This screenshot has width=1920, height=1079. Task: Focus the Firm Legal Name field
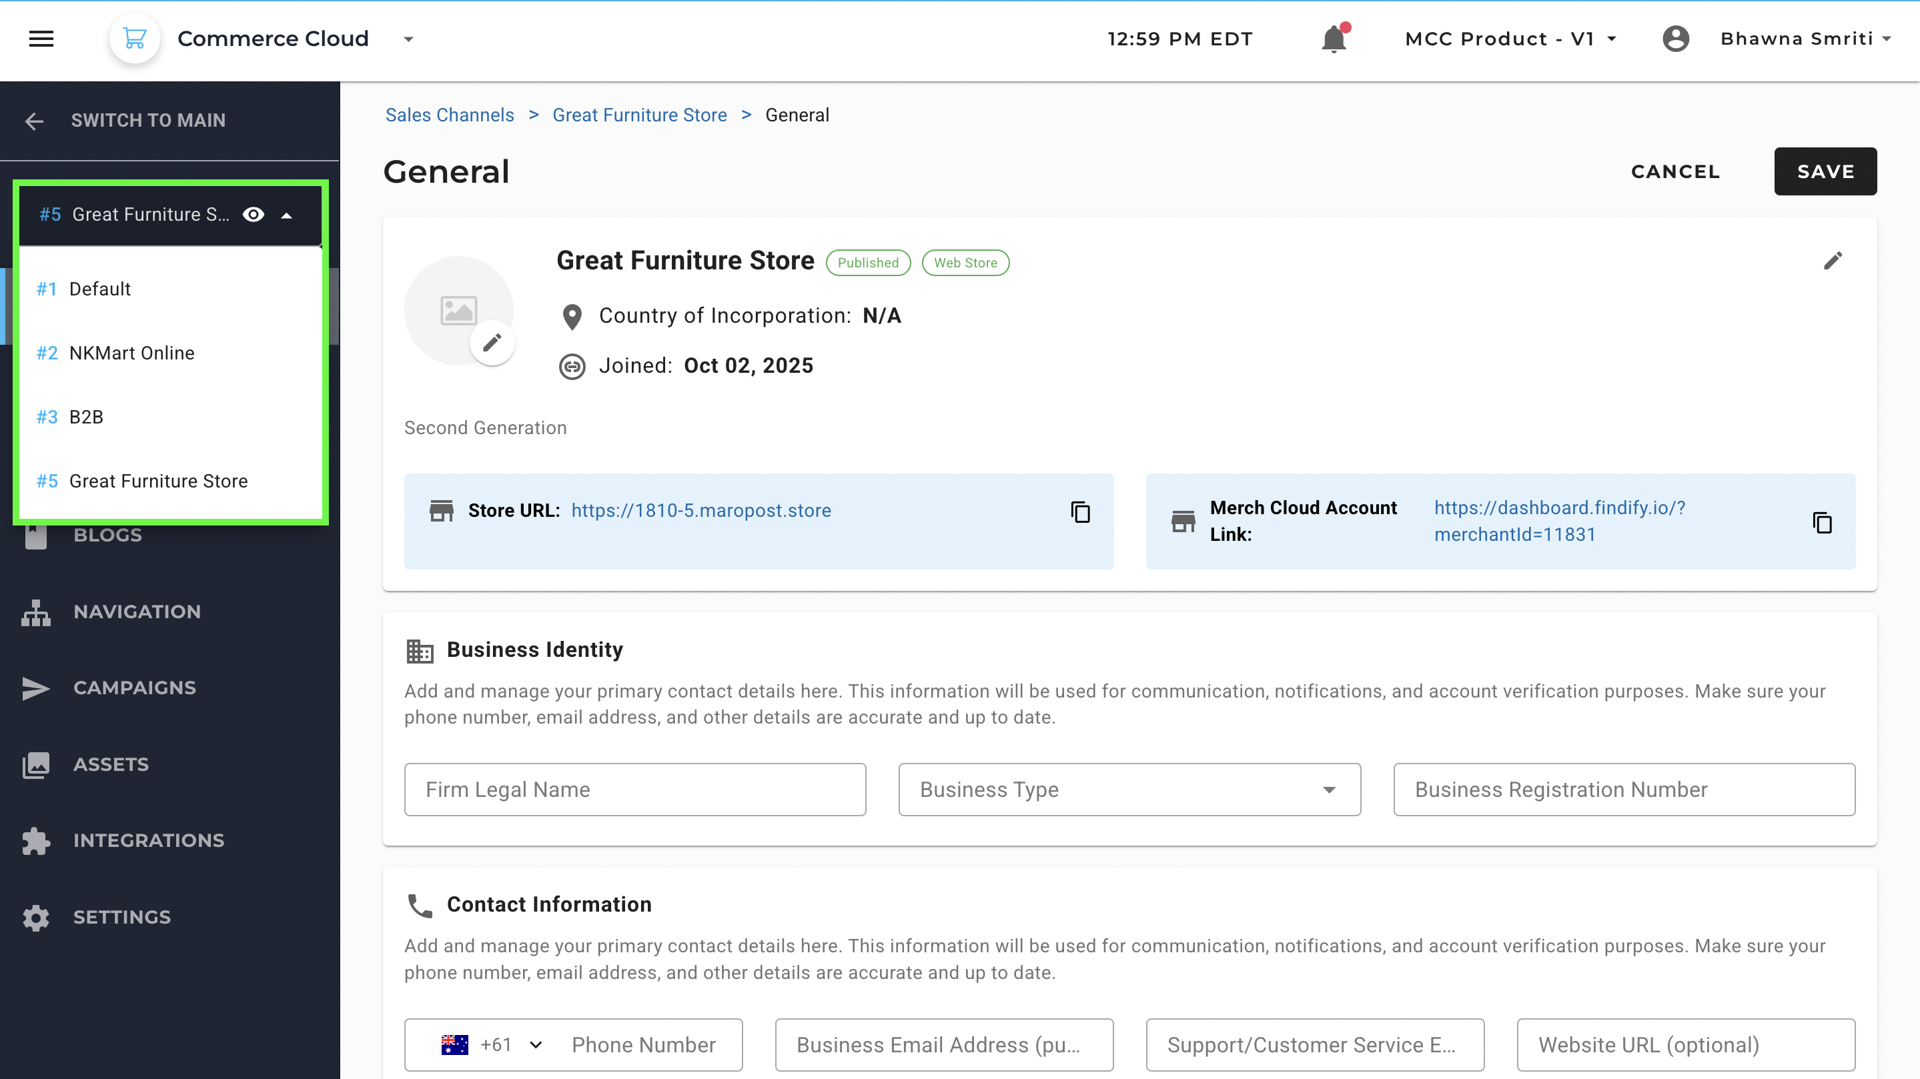(635, 790)
